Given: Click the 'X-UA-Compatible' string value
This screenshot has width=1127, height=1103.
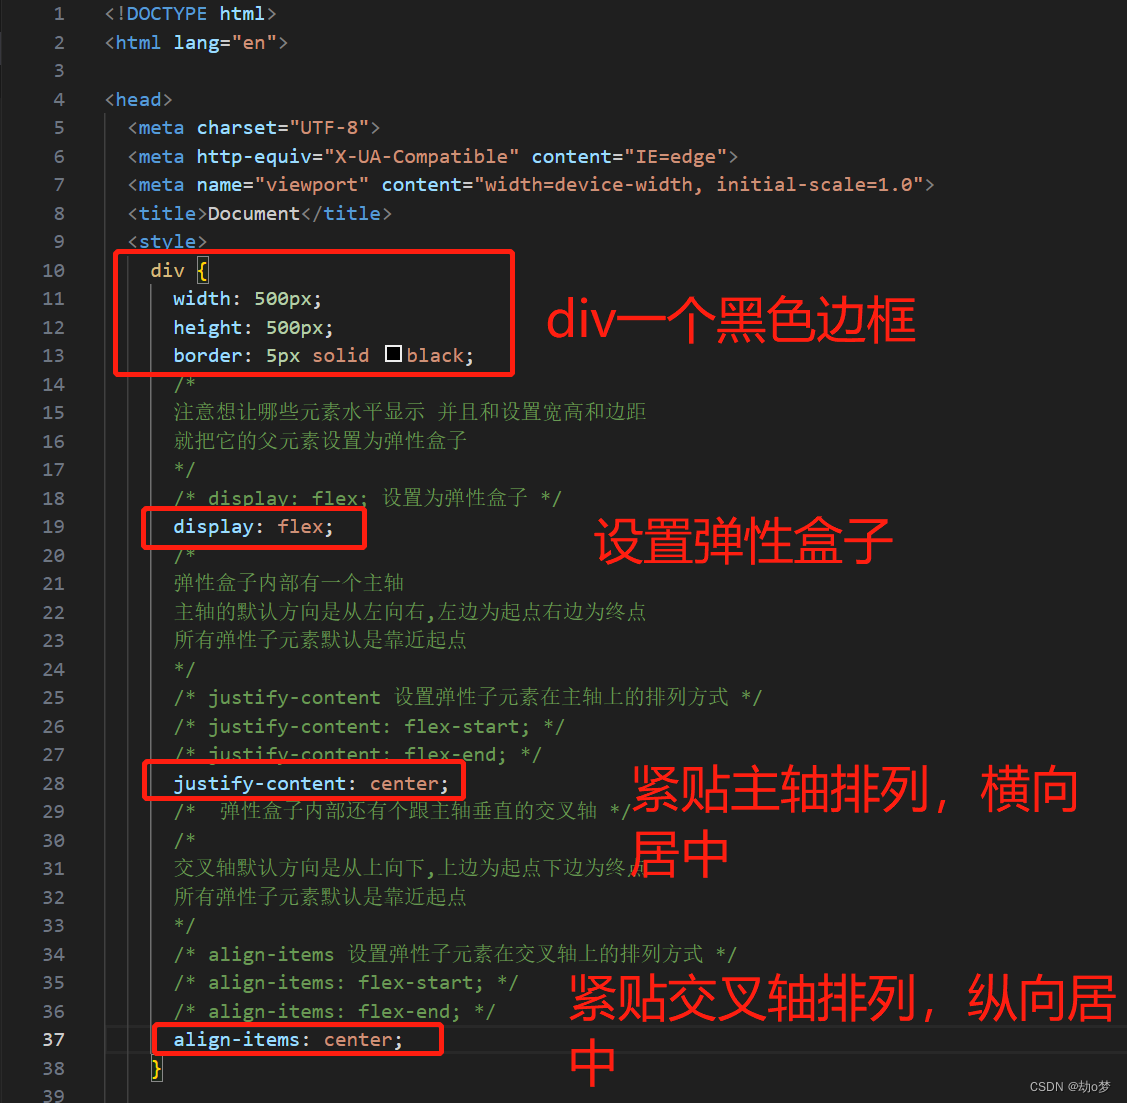Looking at the screenshot, I should point(421,157).
